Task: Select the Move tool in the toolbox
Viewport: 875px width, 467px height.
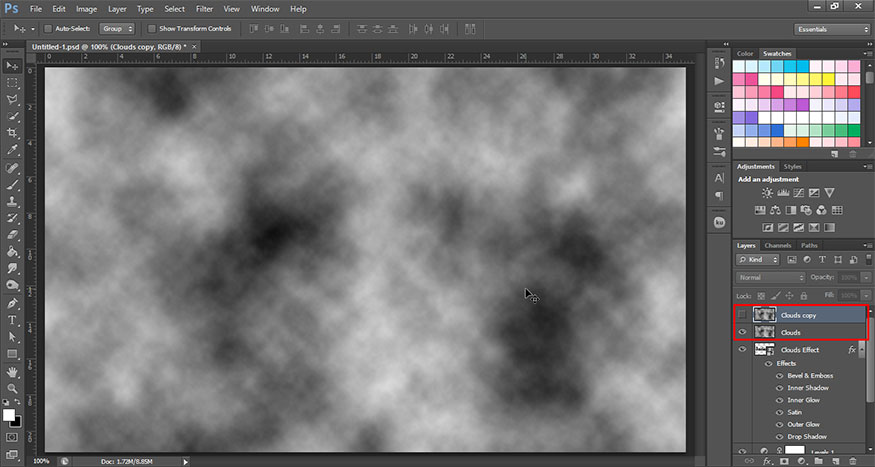Action: point(13,65)
